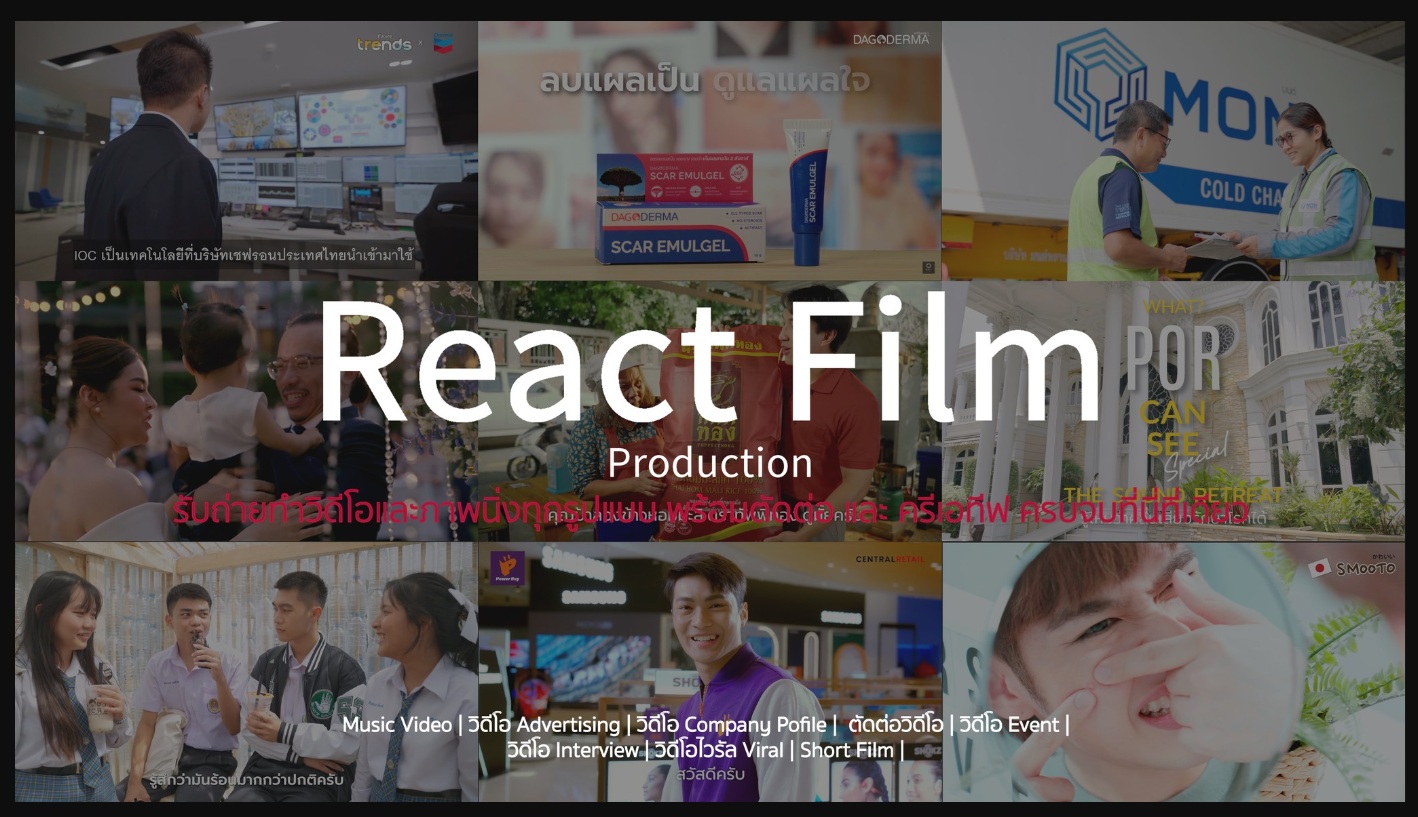
Task: Click the trends logo in first thumbnail
Action: point(384,44)
